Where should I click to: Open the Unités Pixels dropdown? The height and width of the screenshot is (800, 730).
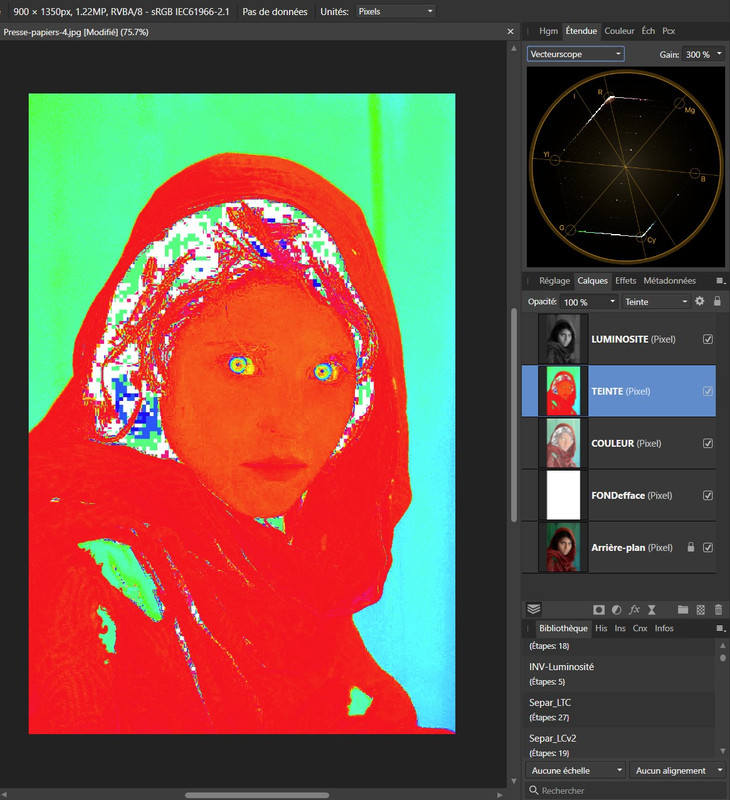tap(395, 11)
